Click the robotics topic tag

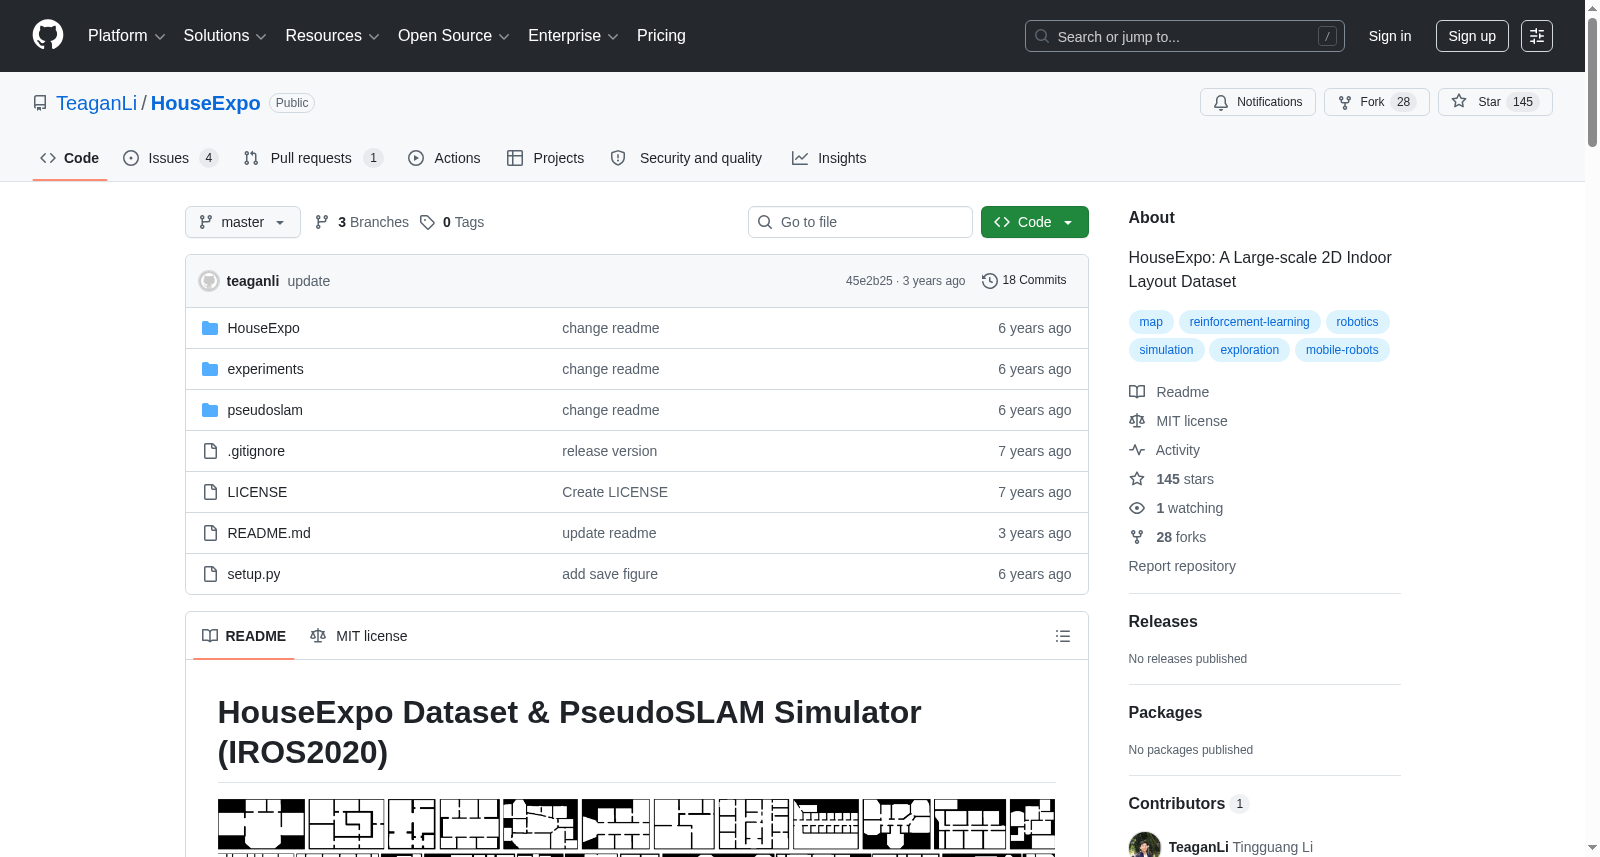pyautogui.click(x=1357, y=322)
